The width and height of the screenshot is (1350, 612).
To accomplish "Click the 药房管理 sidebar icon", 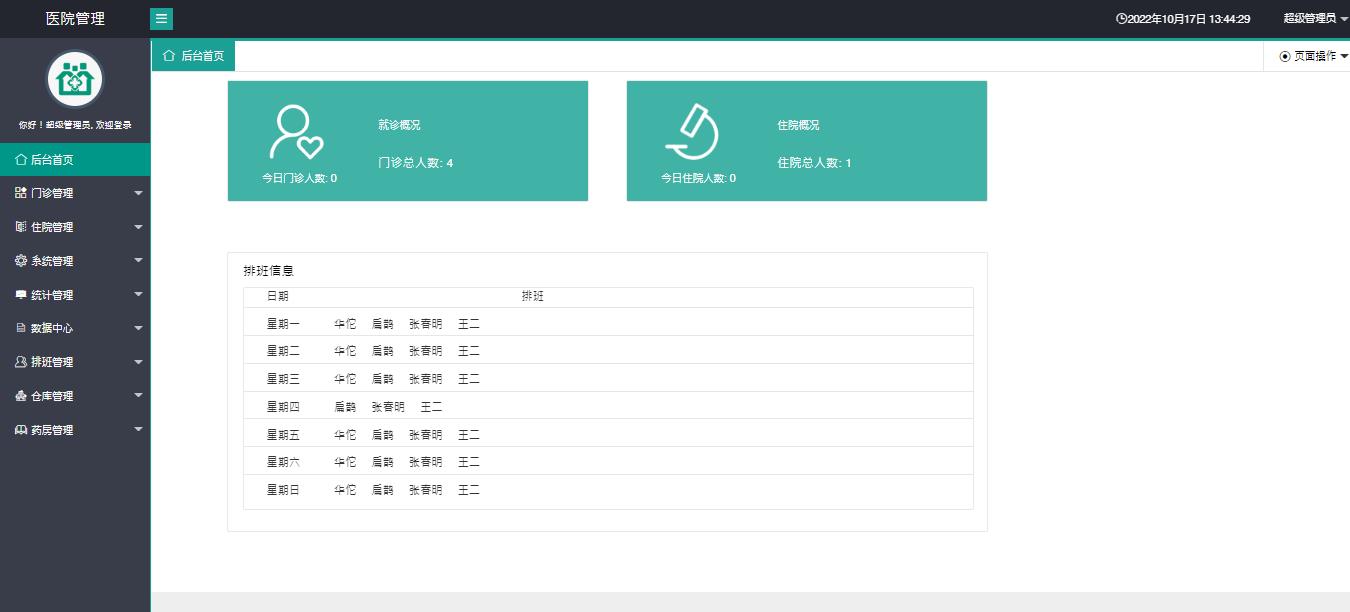I will click(x=21, y=430).
